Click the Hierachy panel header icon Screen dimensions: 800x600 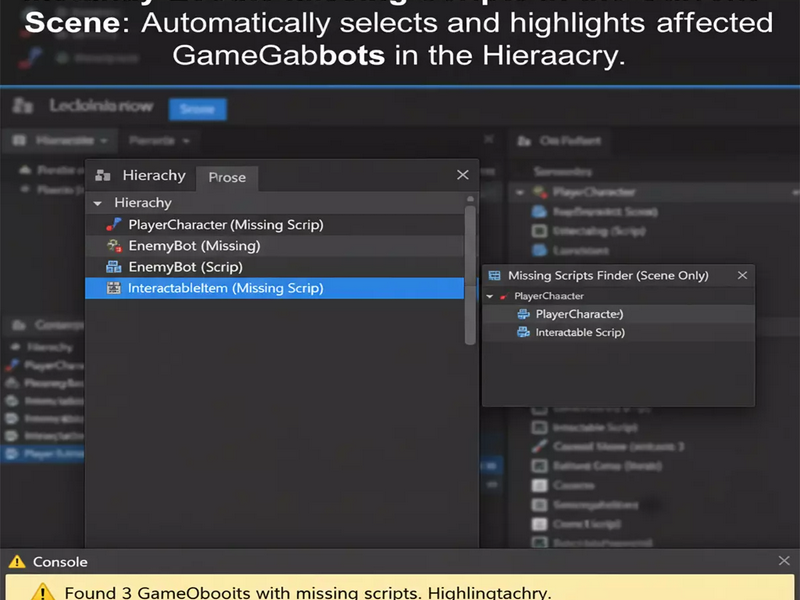103,176
